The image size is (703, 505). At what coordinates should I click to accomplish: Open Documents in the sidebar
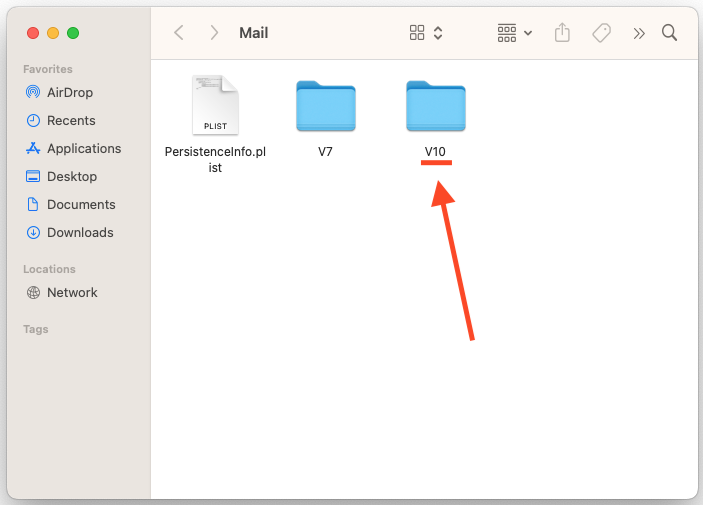coord(81,204)
